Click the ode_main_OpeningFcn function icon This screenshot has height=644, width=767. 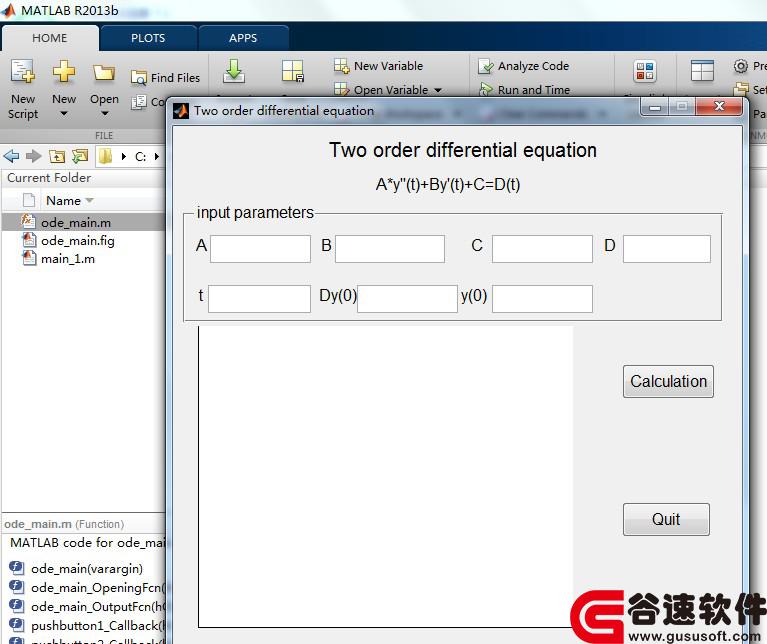click(16, 587)
